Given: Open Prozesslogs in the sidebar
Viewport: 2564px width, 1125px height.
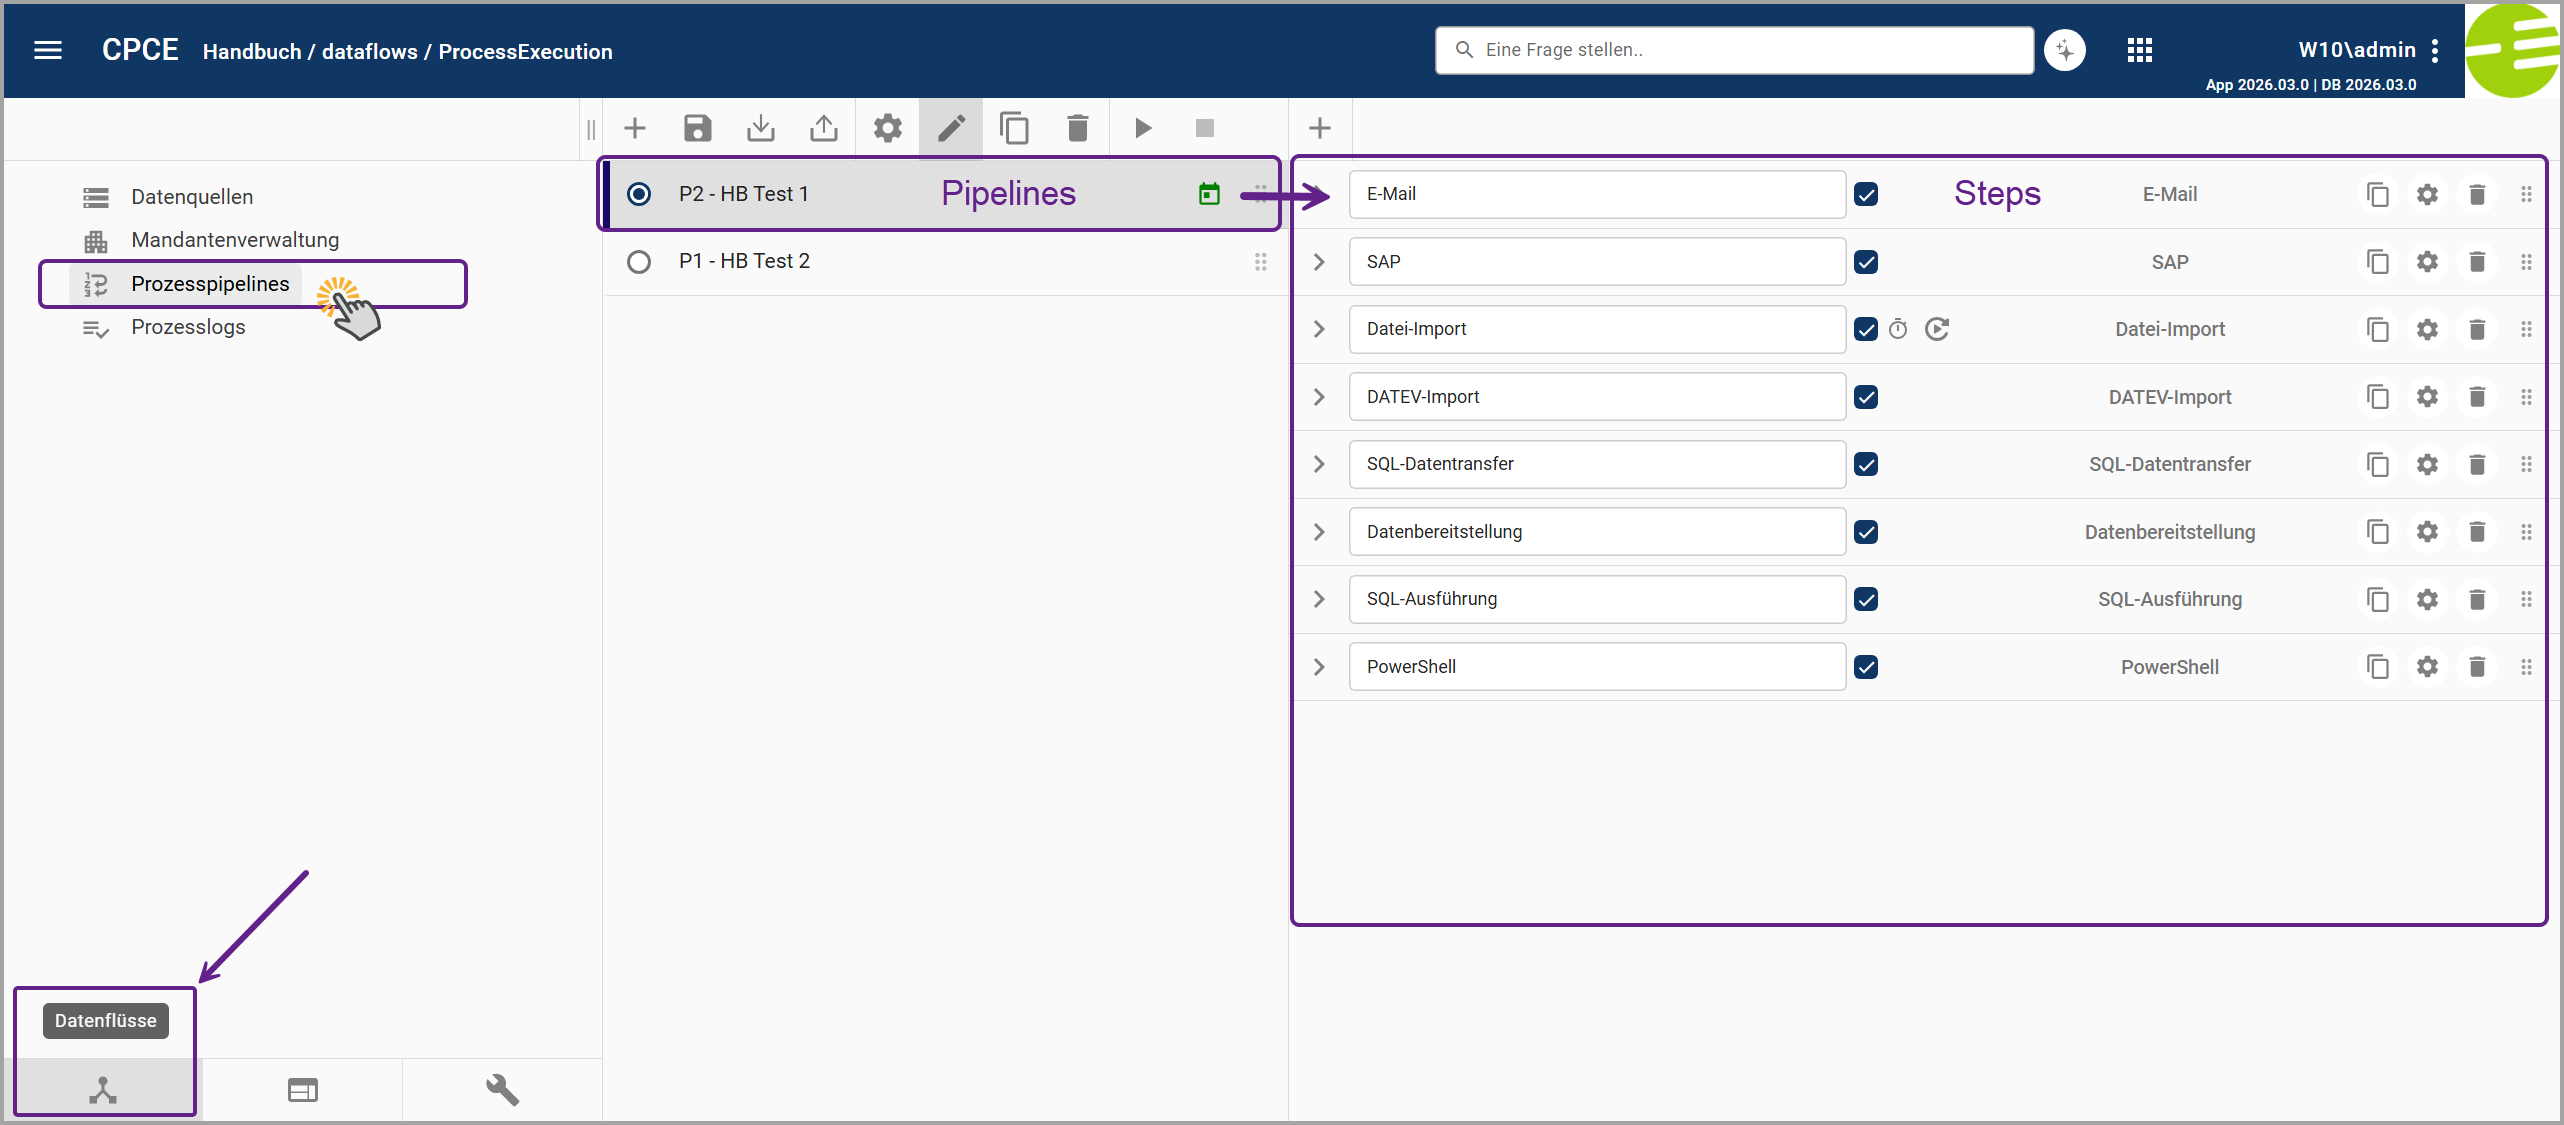Looking at the screenshot, I should tap(188, 327).
